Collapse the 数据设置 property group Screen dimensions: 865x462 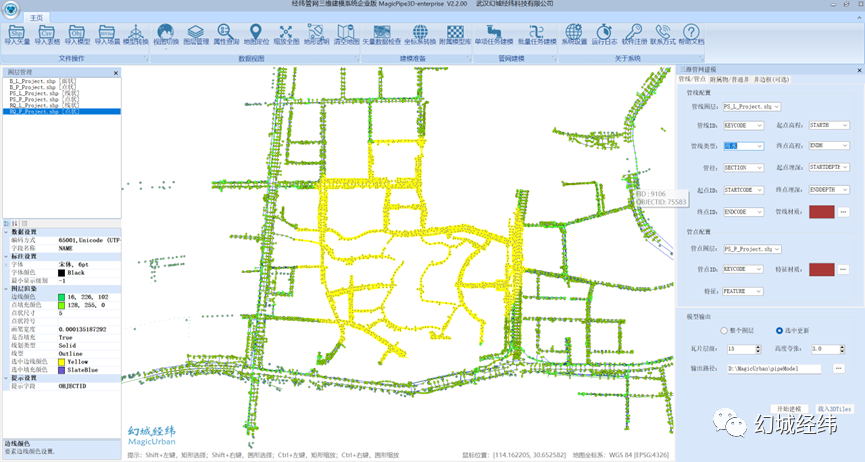tap(6, 232)
